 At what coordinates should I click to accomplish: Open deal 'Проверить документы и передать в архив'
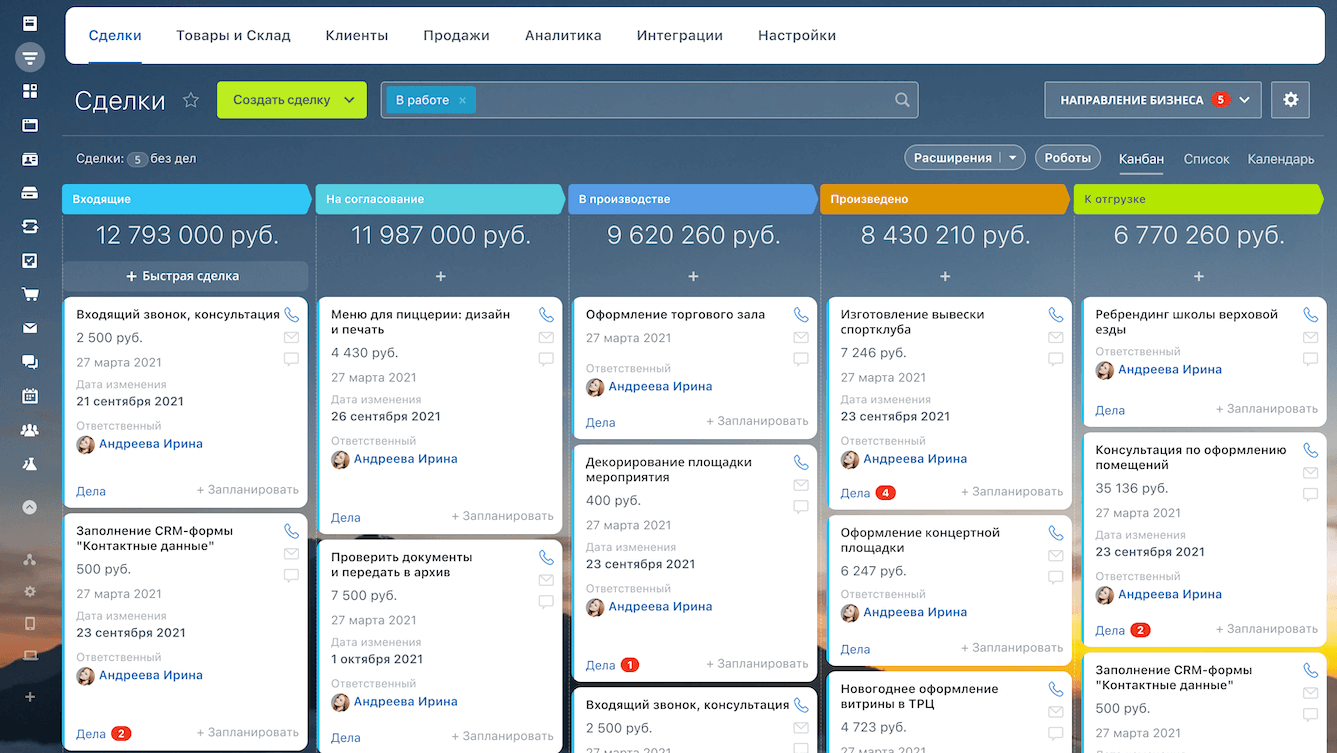click(402, 565)
